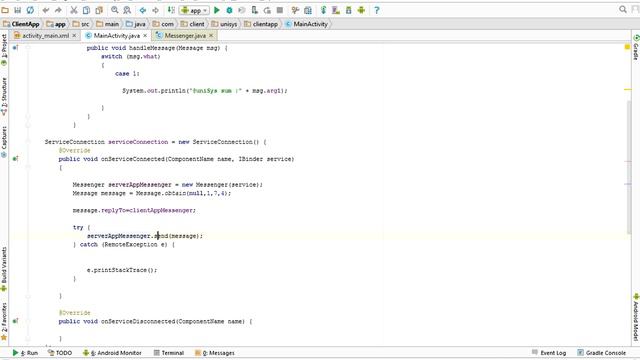Toggle the Android Model tool window
This screenshot has width=640, height=360.
[x=636, y=317]
